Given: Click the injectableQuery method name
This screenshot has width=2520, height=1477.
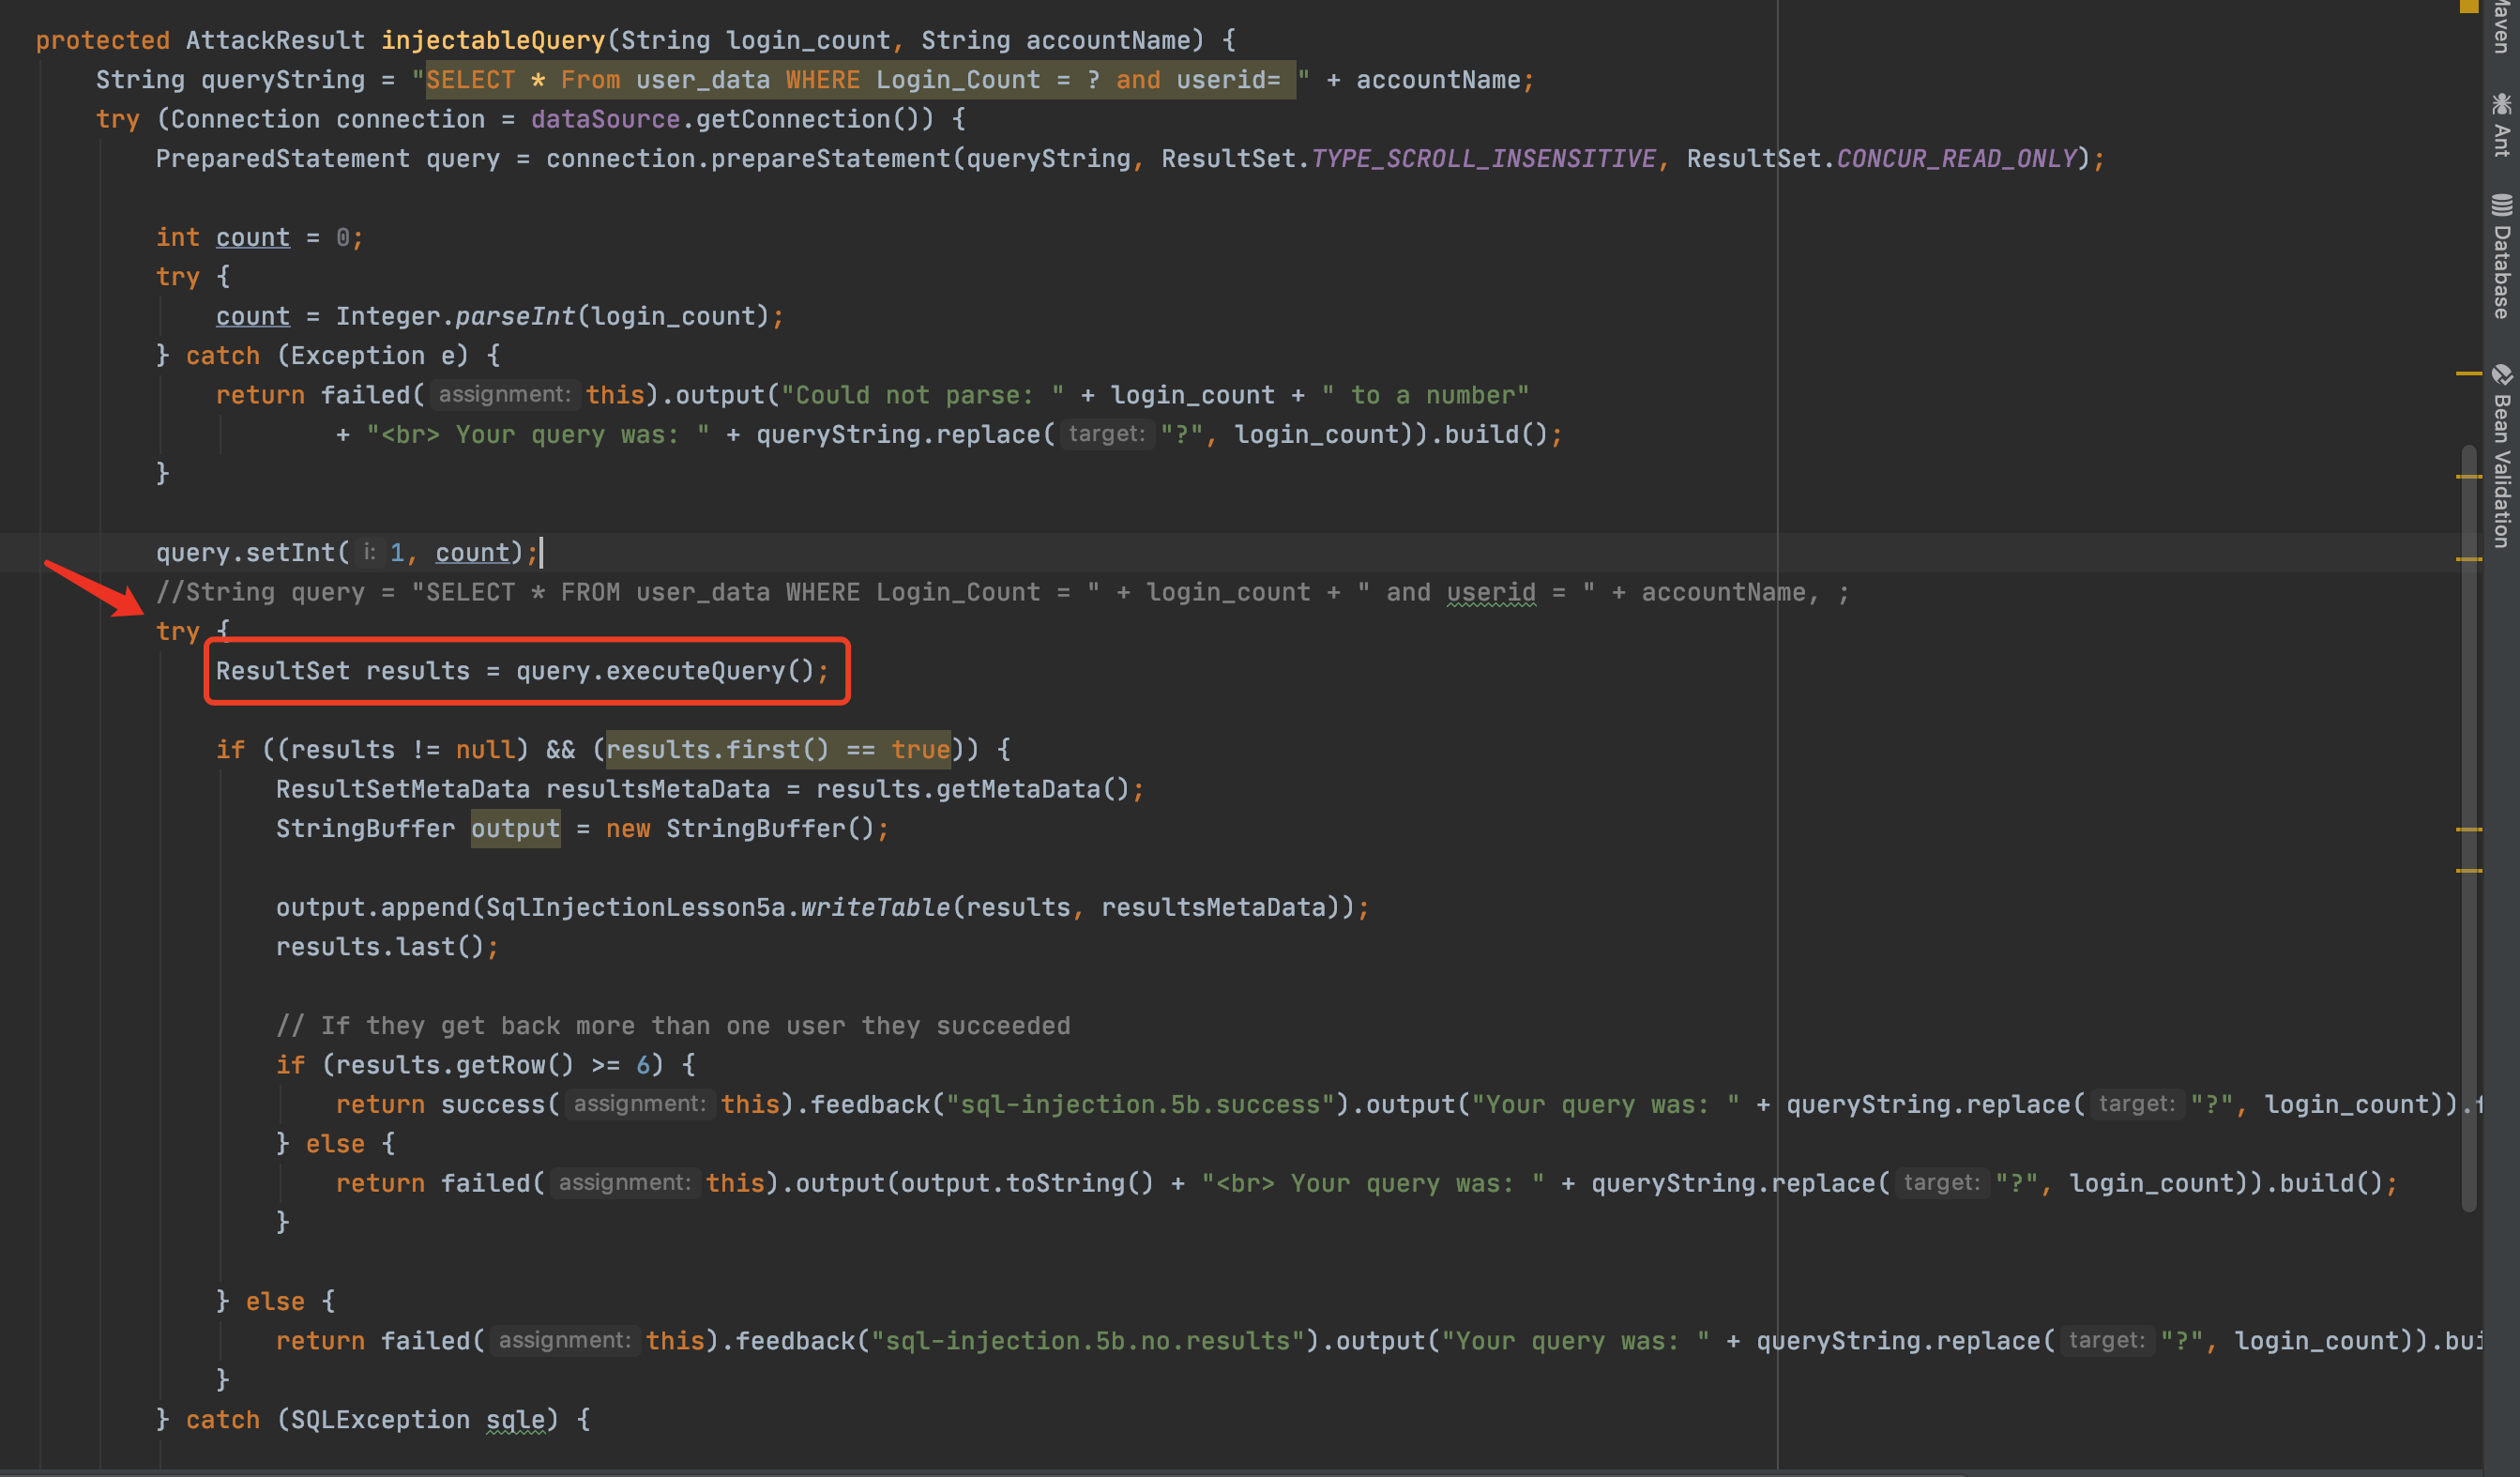Looking at the screenshot, I should pyautogui.click(x=493, y=40).
